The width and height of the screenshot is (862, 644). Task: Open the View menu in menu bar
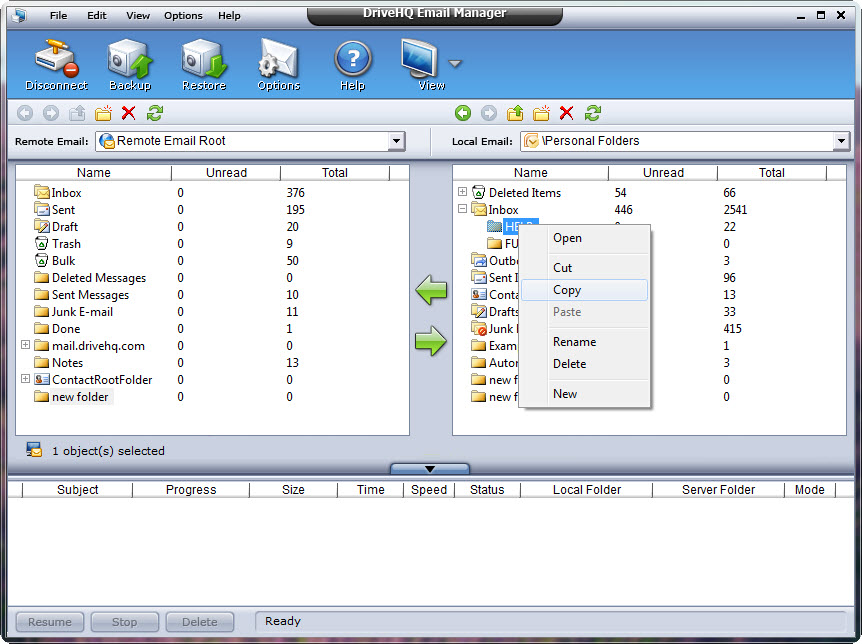point(138,15)
